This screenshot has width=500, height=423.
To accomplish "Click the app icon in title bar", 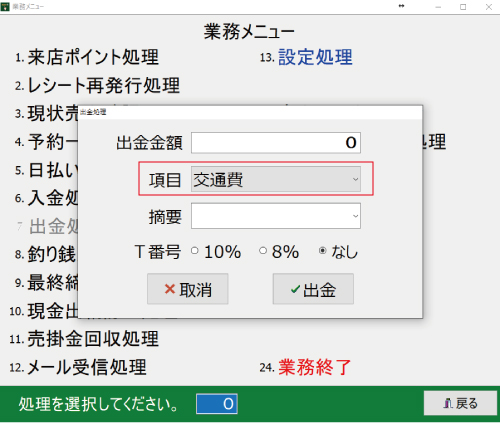I will click(x=5, y=7).
